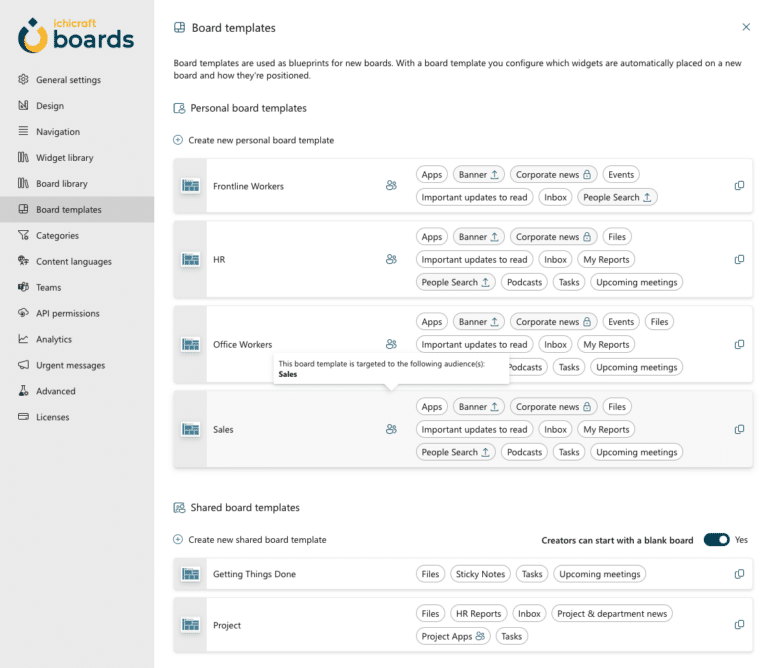
Task: Click Files chip in Office Workers row
Action: (659, 322)
